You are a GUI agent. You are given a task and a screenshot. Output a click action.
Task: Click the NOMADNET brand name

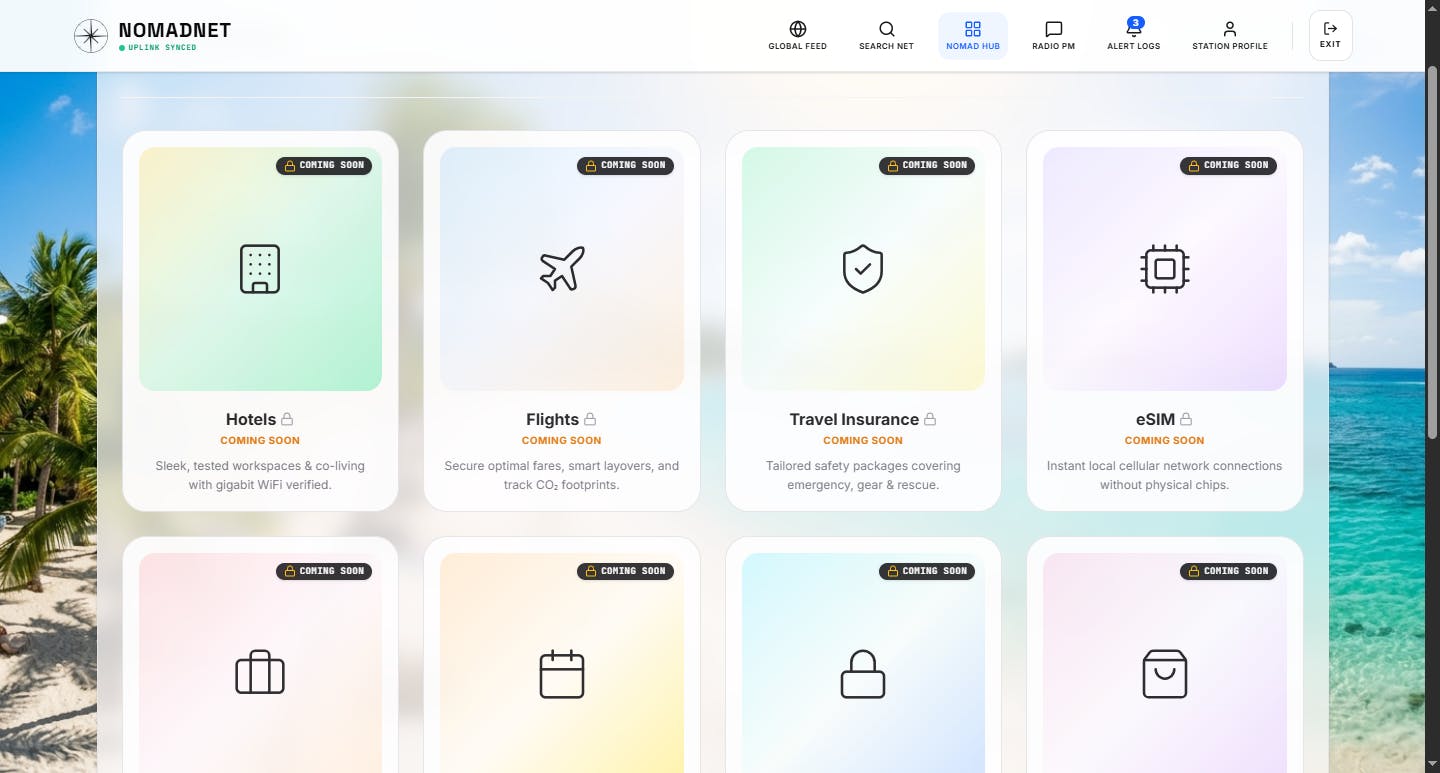[174, 30]
